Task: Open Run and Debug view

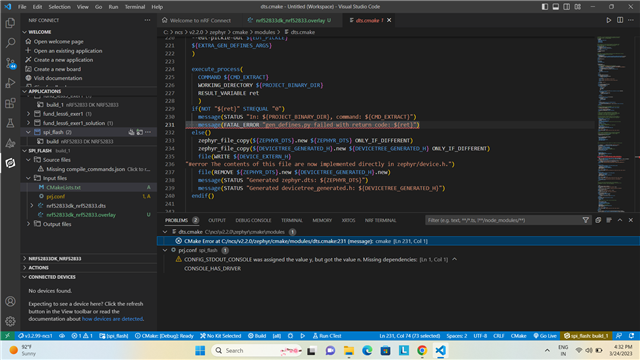Action: click(10, 83)
